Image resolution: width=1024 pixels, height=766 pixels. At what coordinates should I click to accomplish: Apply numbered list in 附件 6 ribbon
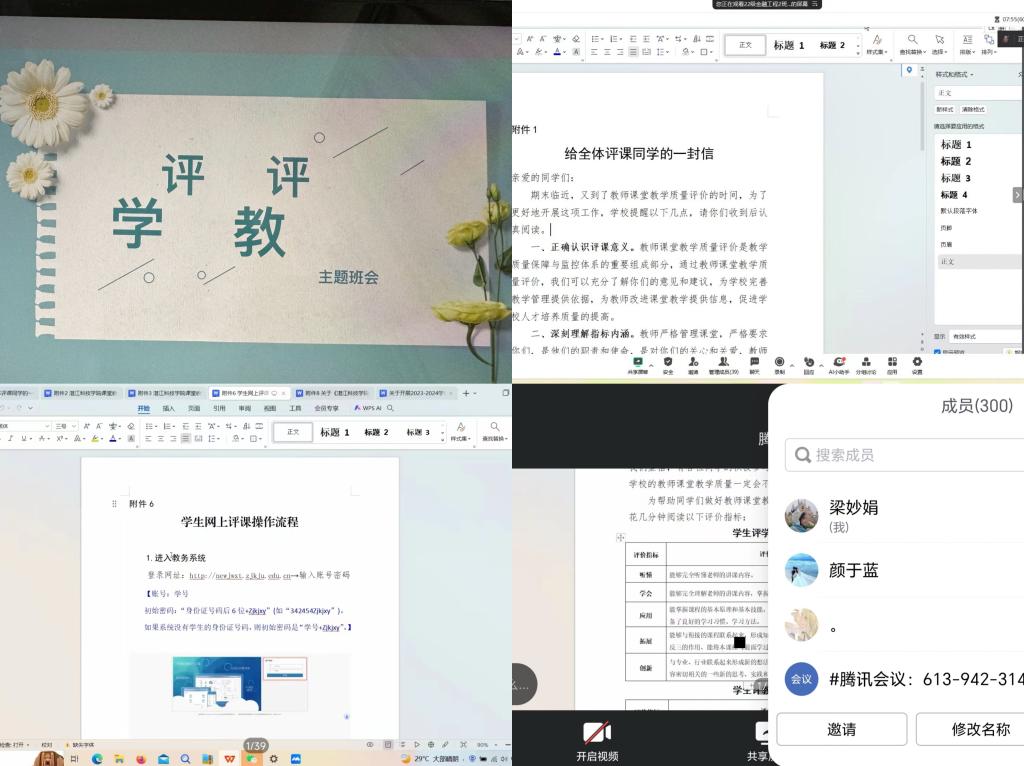pyautogui.click(x=168, y=426)
